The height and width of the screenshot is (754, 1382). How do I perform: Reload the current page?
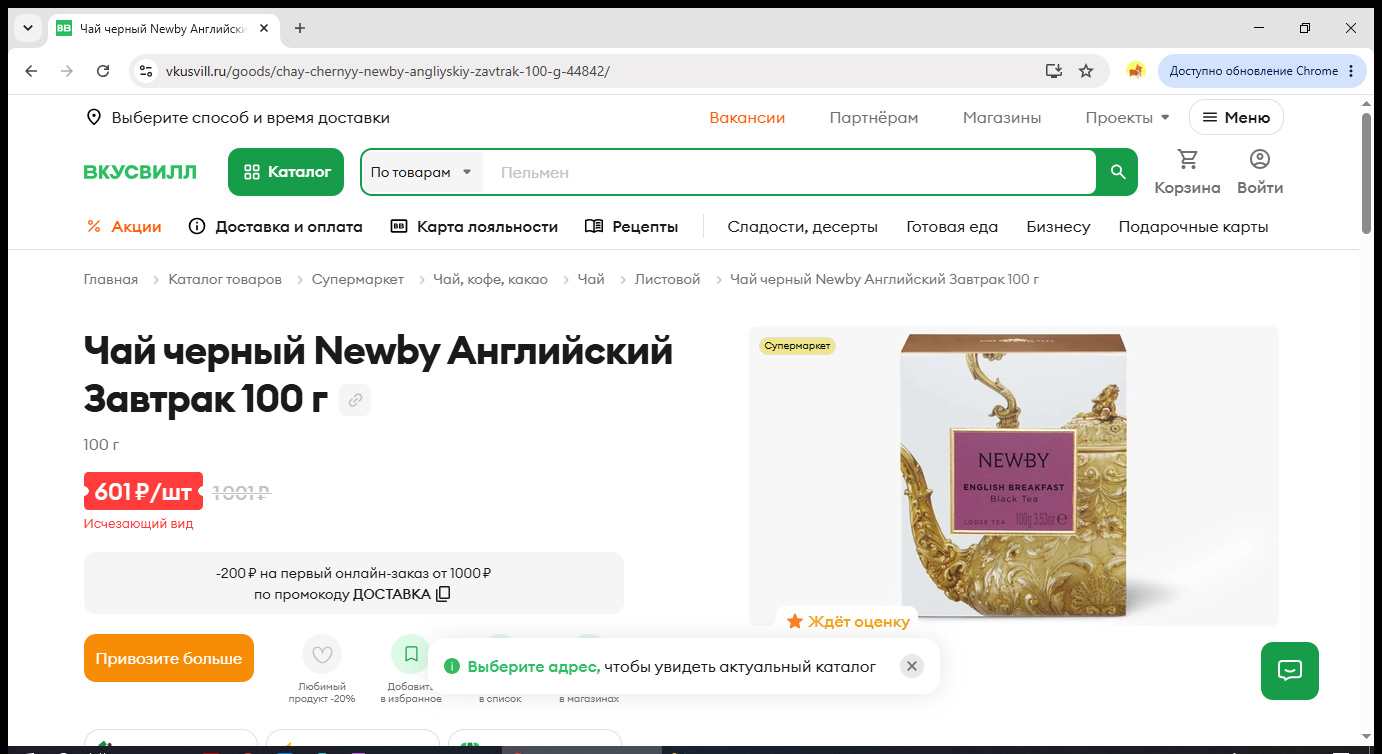(103, 71)
